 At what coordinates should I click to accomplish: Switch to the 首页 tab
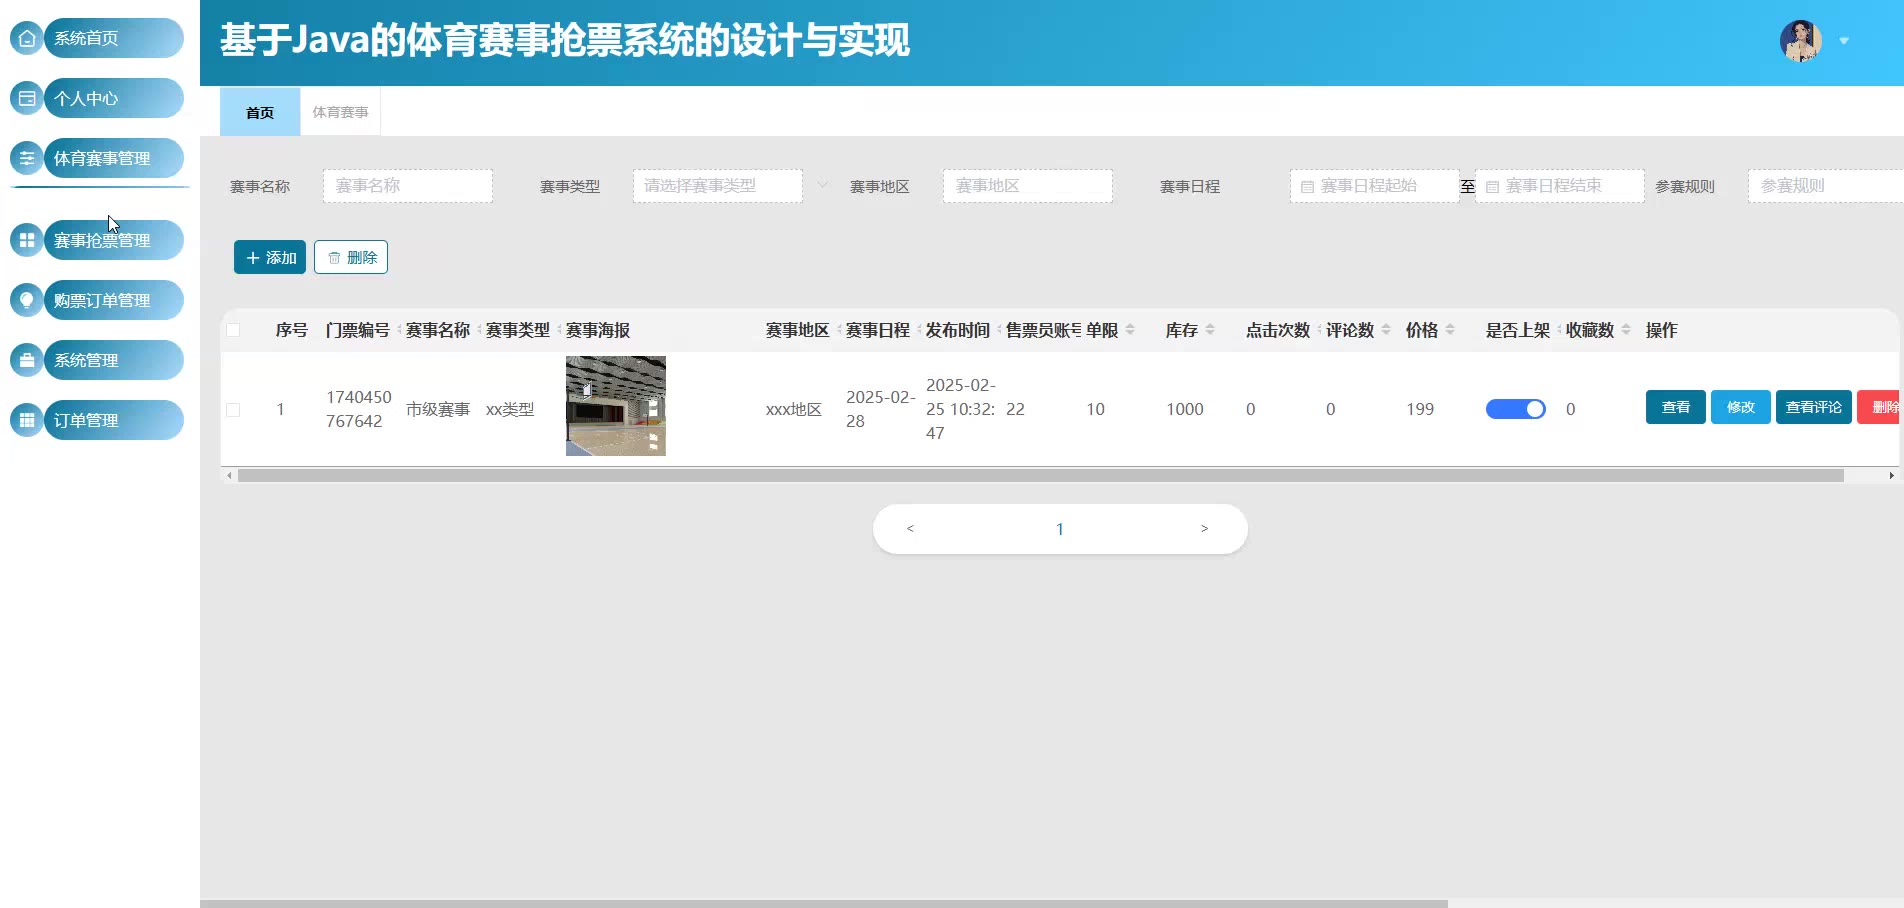click(x=260, y=112)
